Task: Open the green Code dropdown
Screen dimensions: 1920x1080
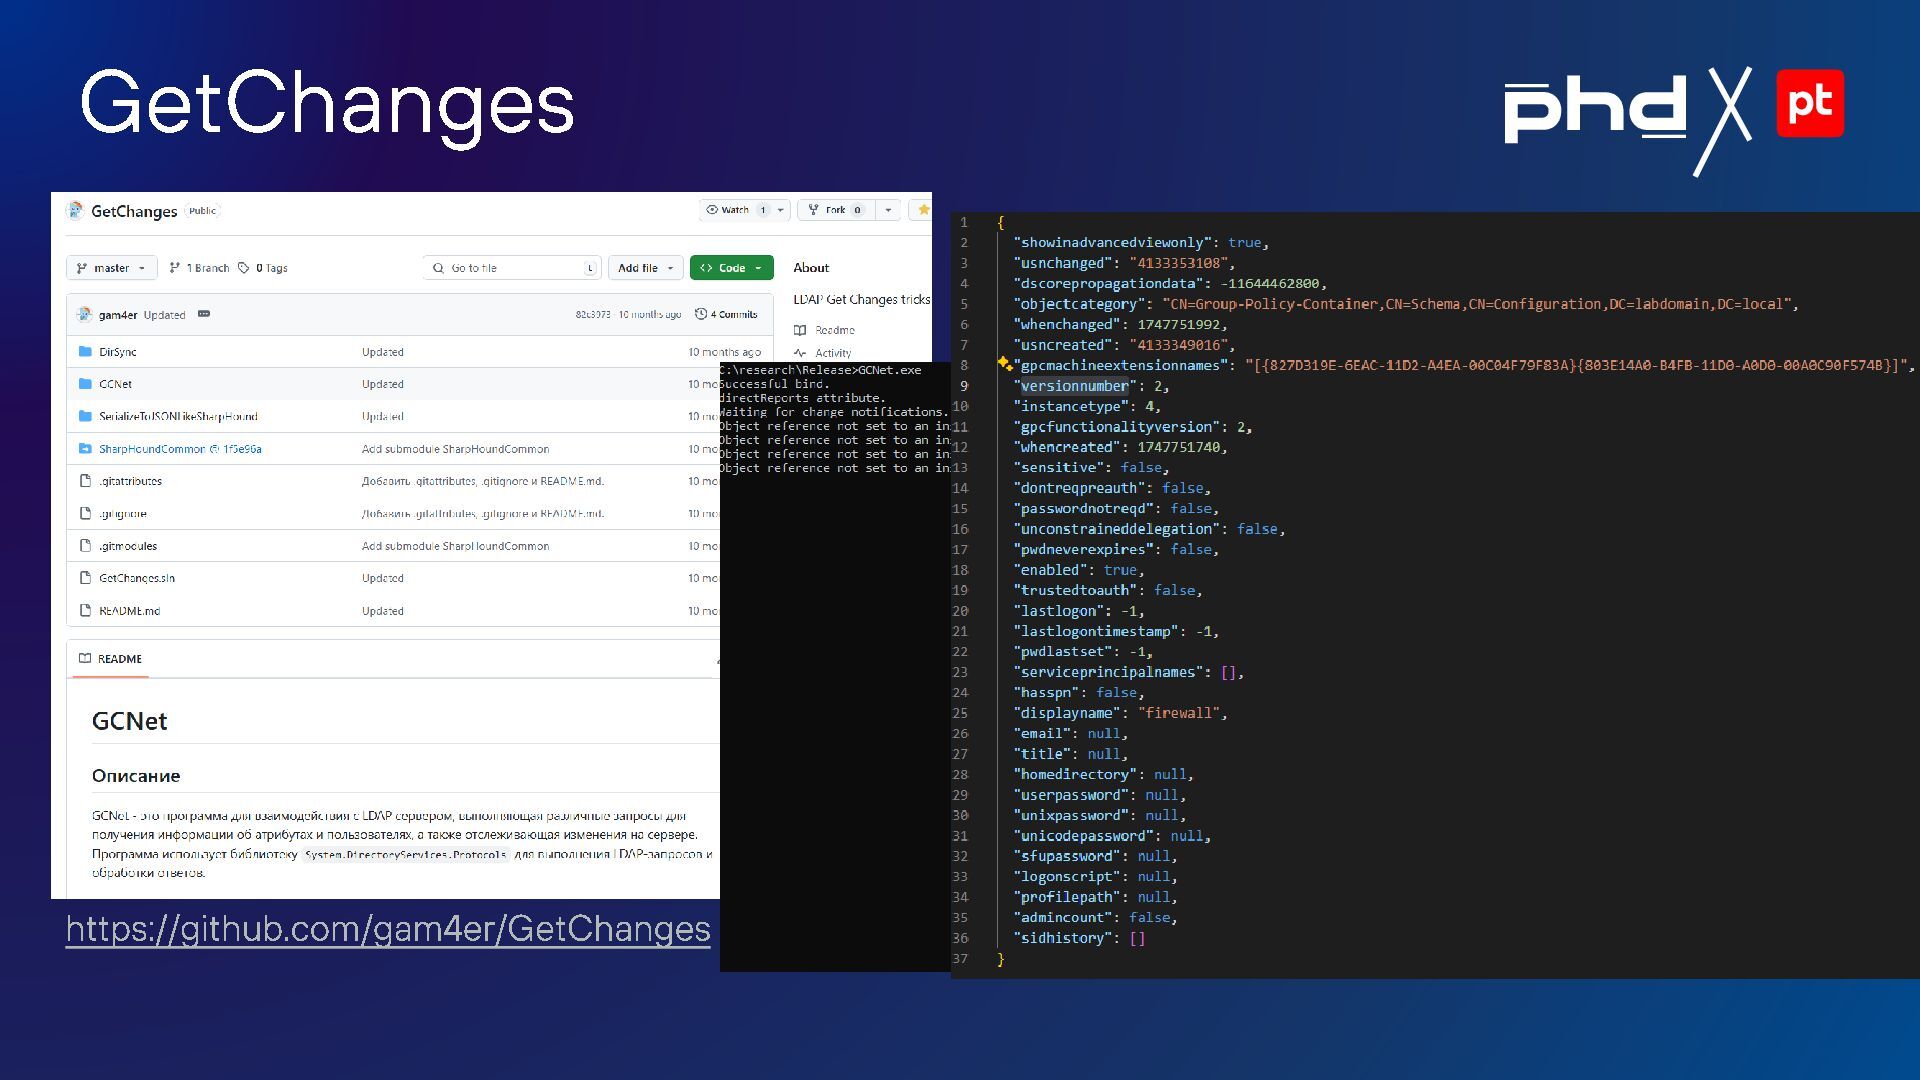Action: (x=731, y=268)
